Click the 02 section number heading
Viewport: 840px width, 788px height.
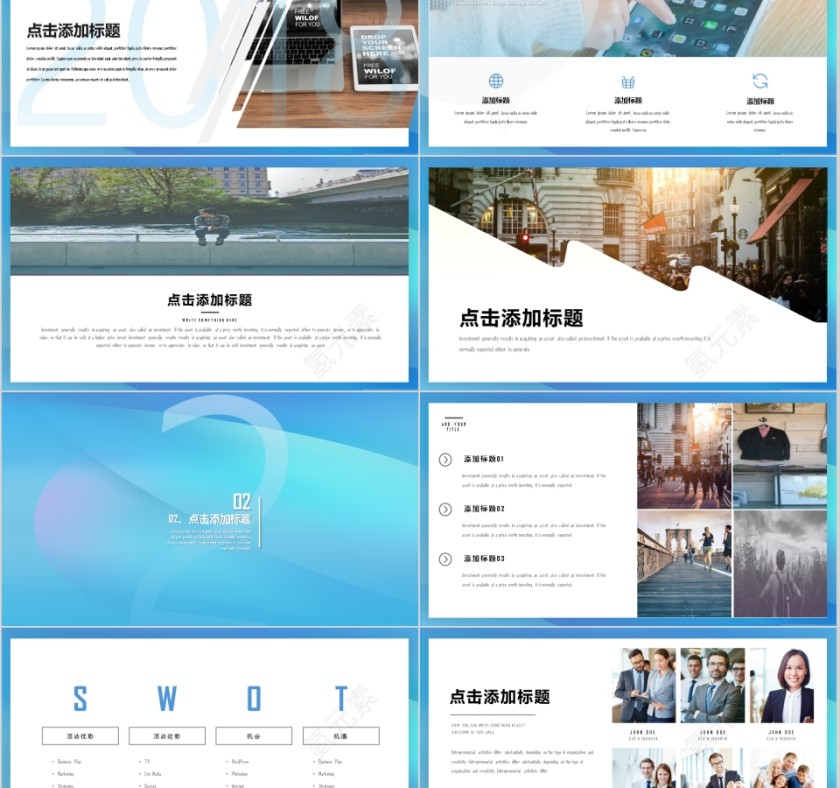coord(242,501)
